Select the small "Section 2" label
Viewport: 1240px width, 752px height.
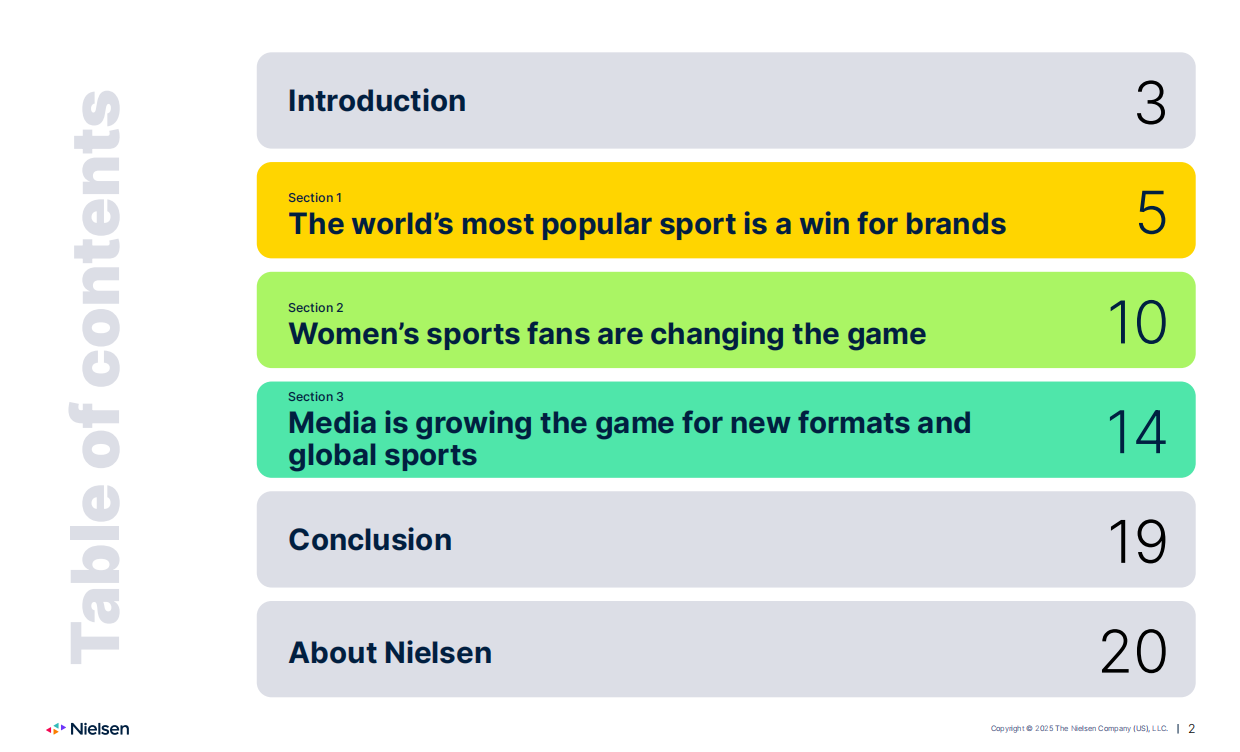tap(315, 308)
